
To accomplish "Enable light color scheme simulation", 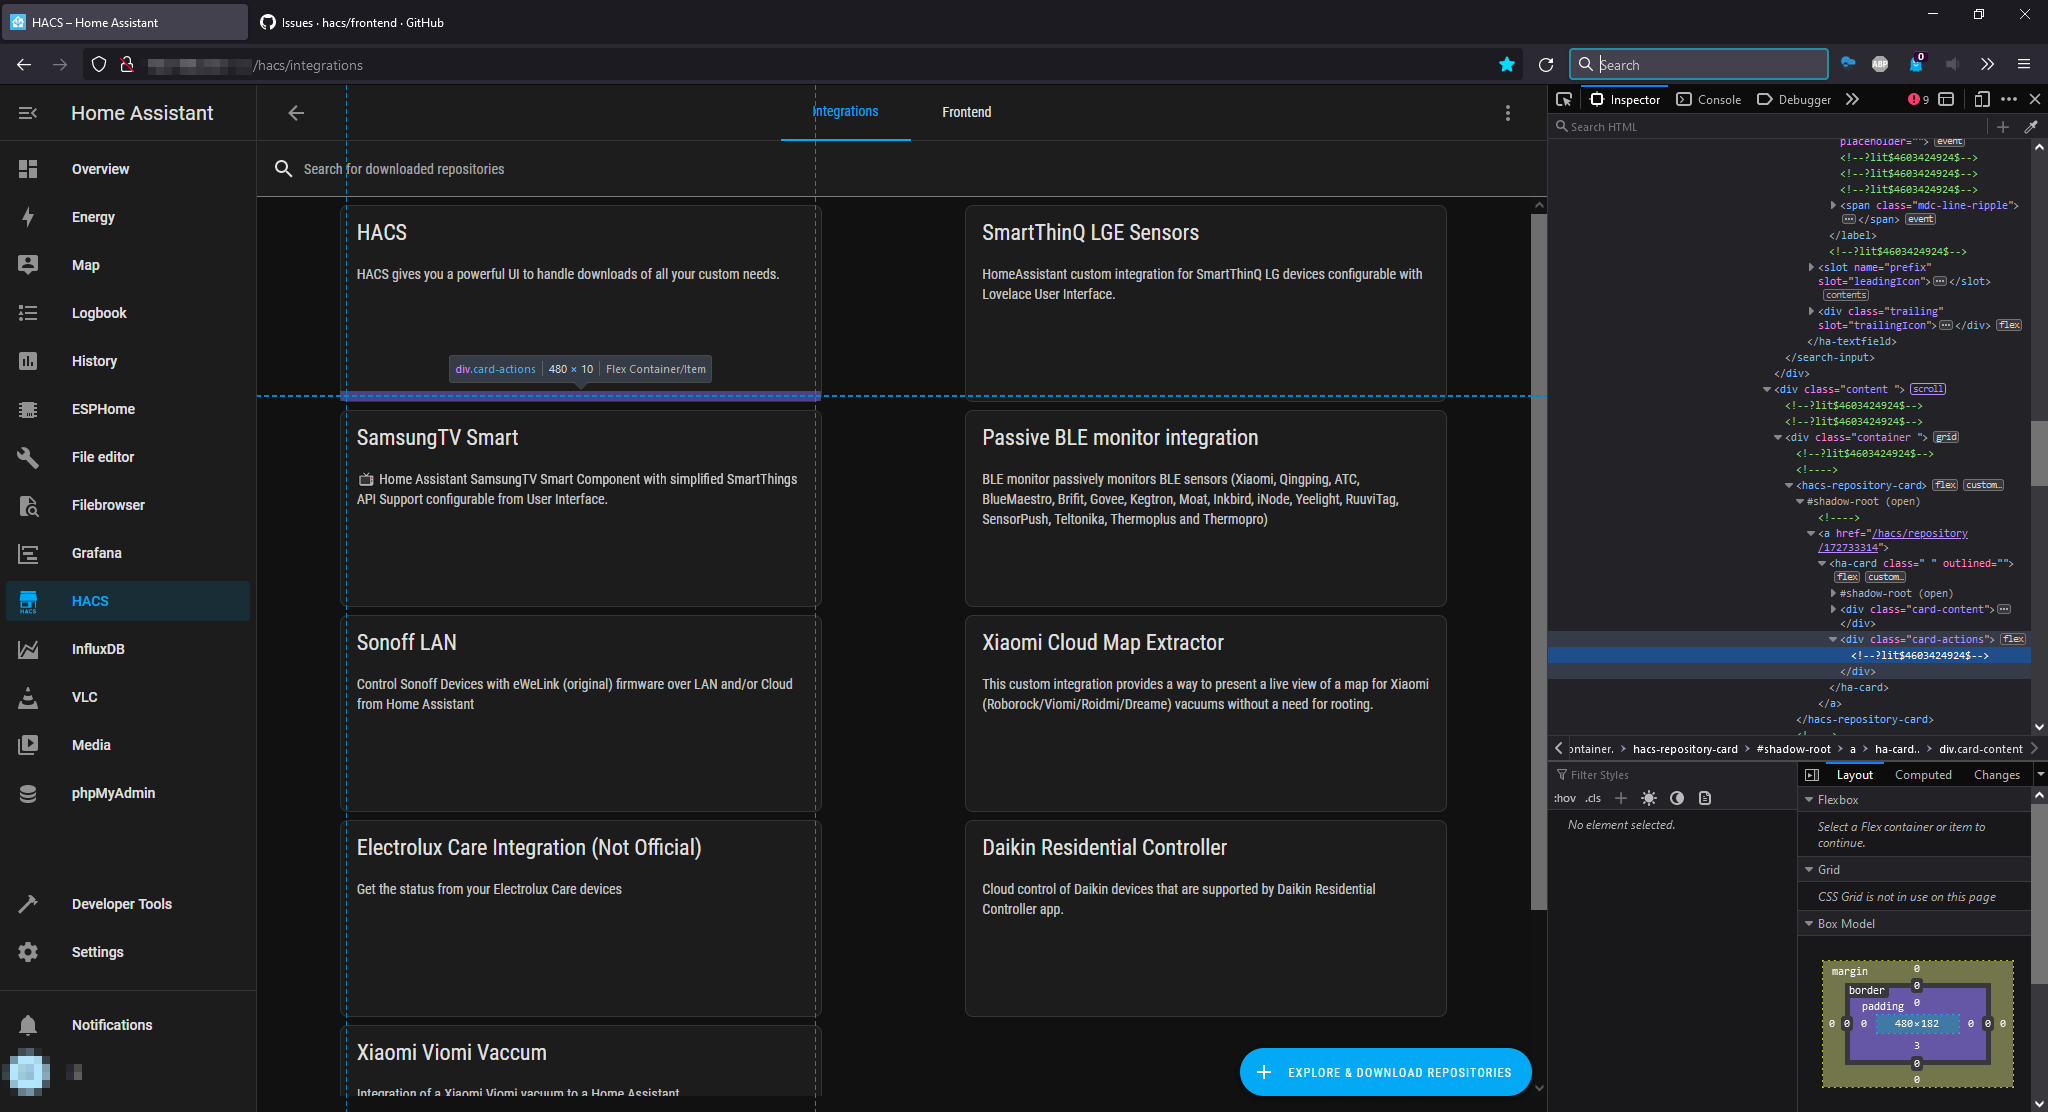I will [1649, 798].
